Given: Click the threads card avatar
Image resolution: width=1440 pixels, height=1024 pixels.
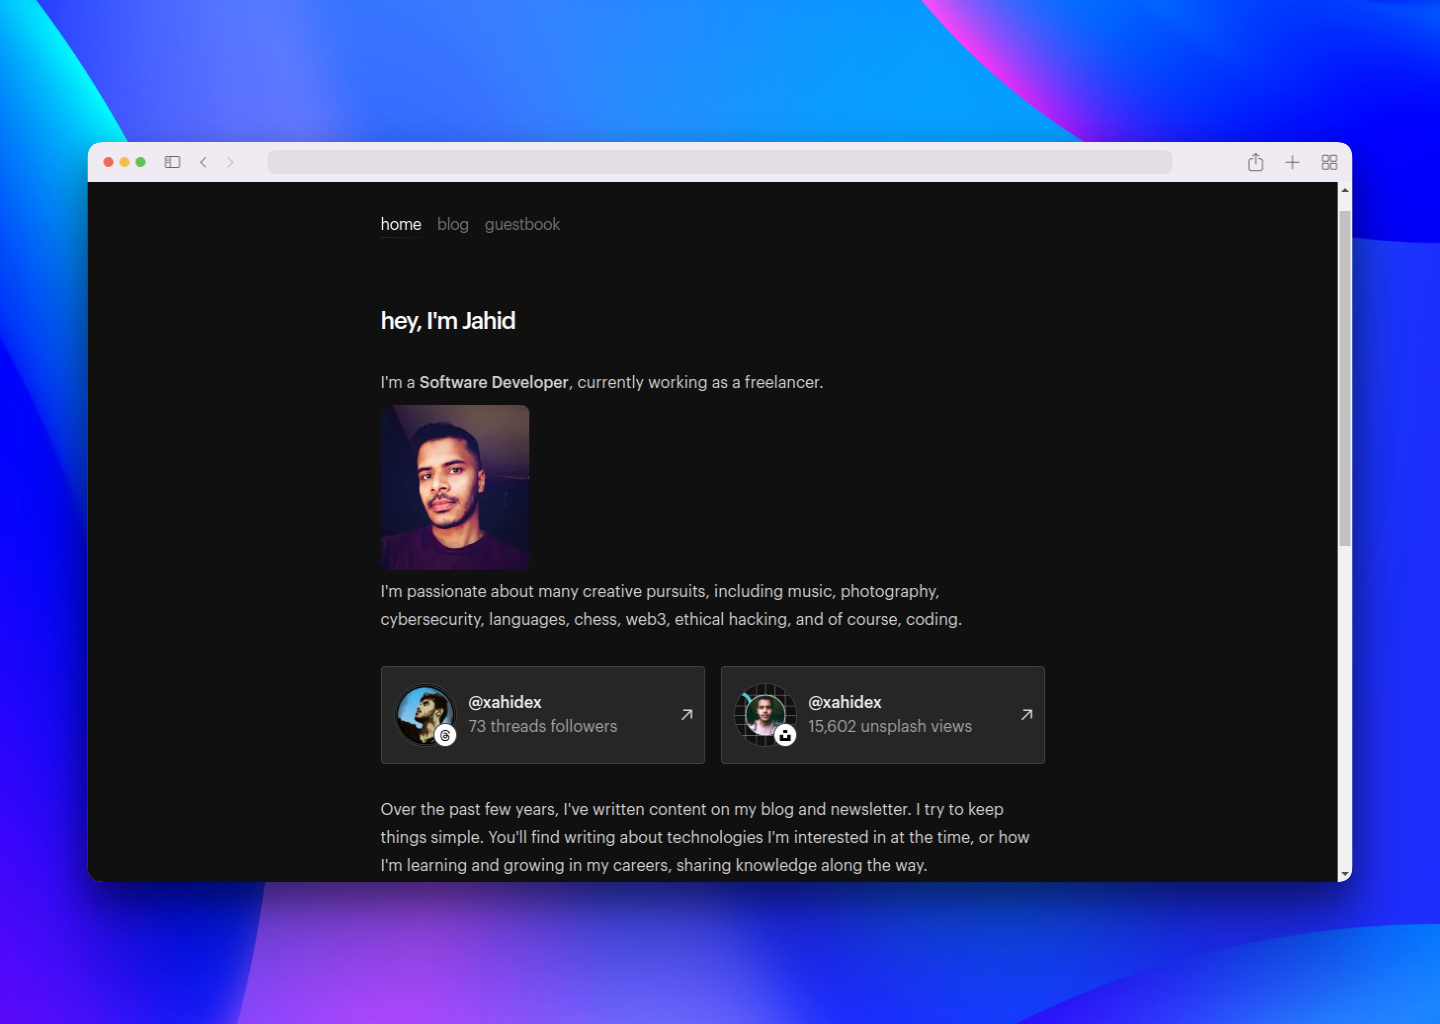Looking at the screenshot, I should 424,713.
